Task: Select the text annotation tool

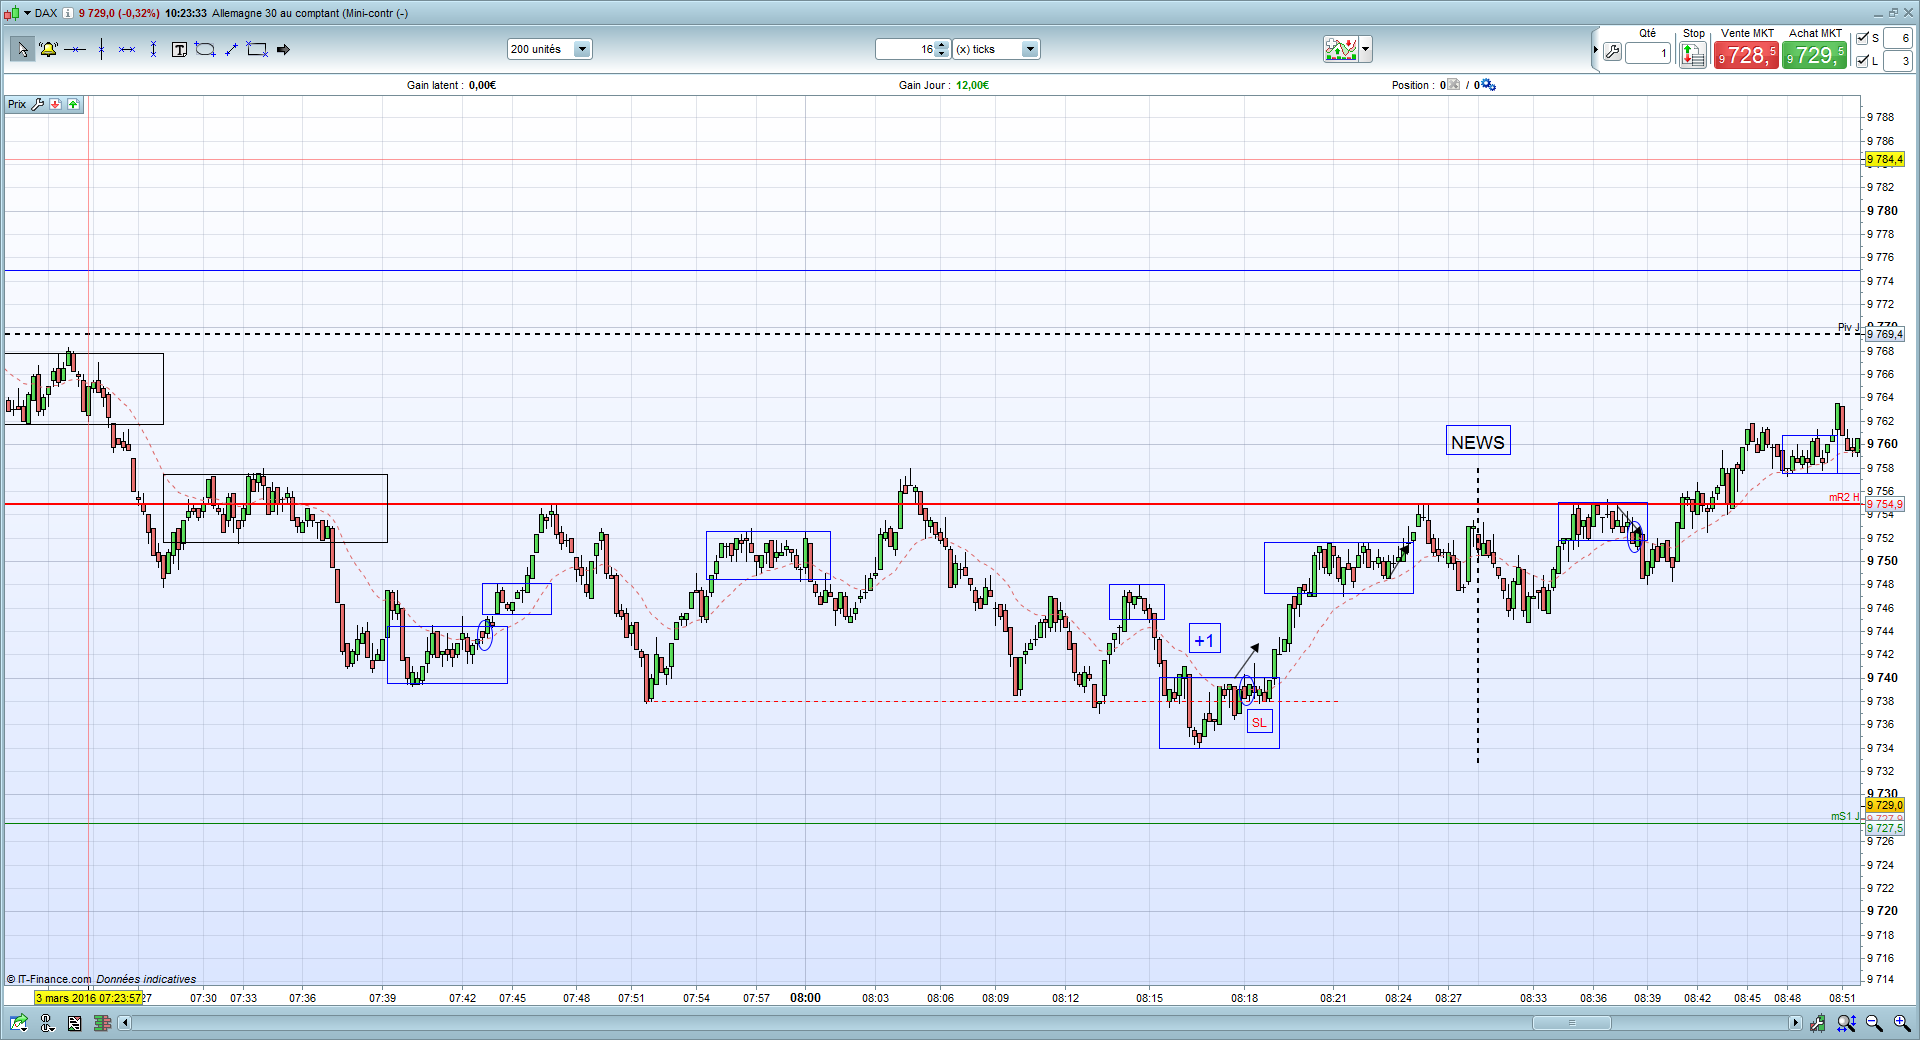Action: [x=179, y=49]
